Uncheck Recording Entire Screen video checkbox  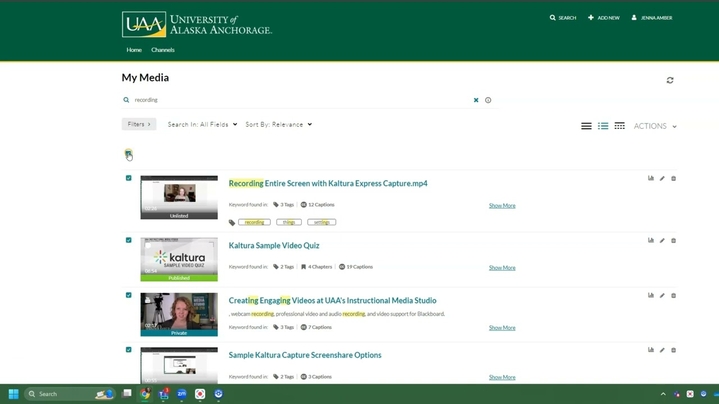[128, 178]
